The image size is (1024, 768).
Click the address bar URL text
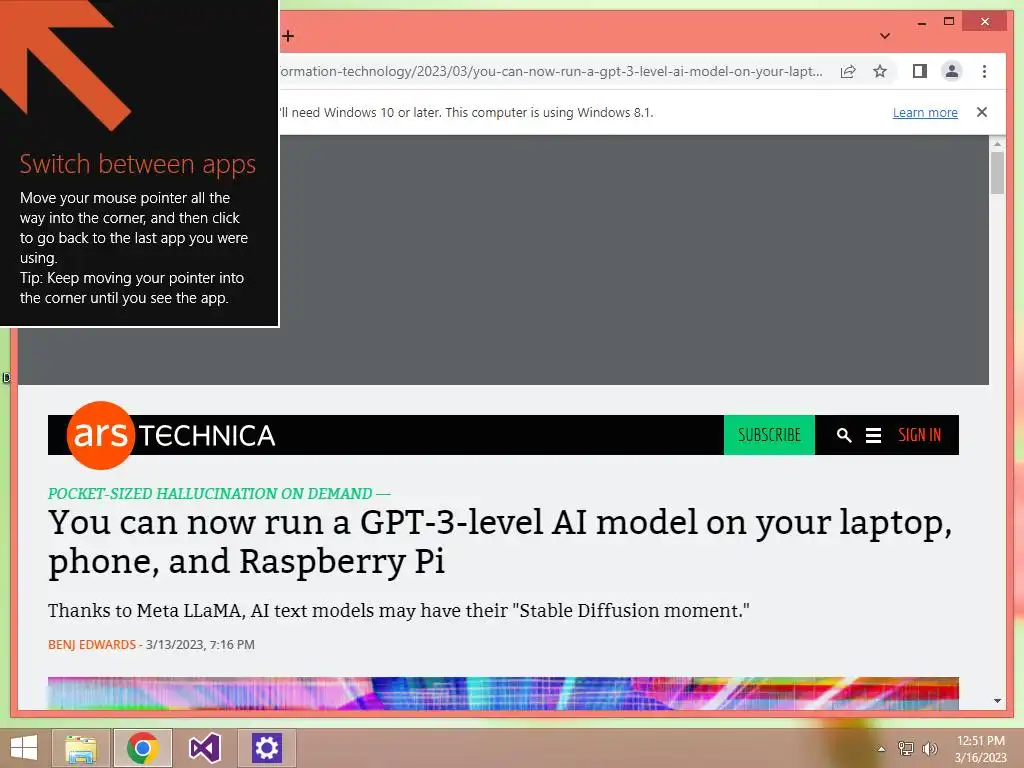(551, 71)
